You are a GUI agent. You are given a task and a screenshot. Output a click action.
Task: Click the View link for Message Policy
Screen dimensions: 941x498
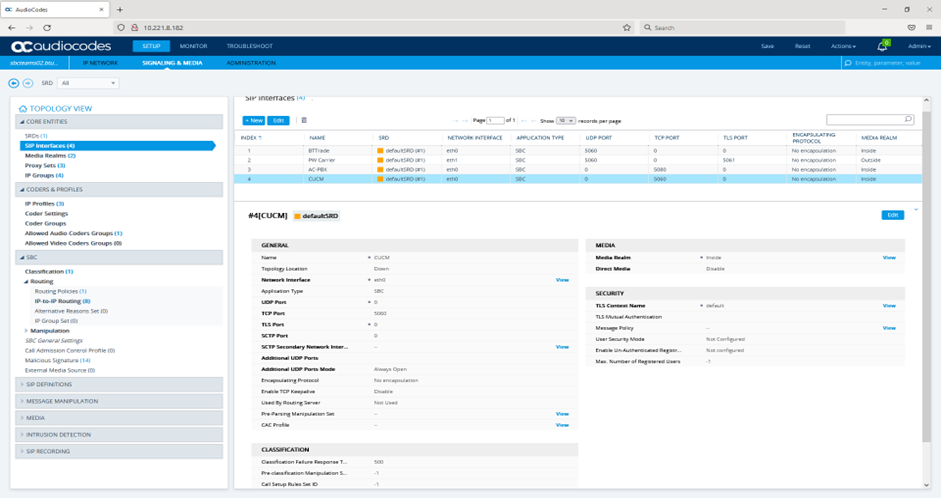[x=889, y=328]
